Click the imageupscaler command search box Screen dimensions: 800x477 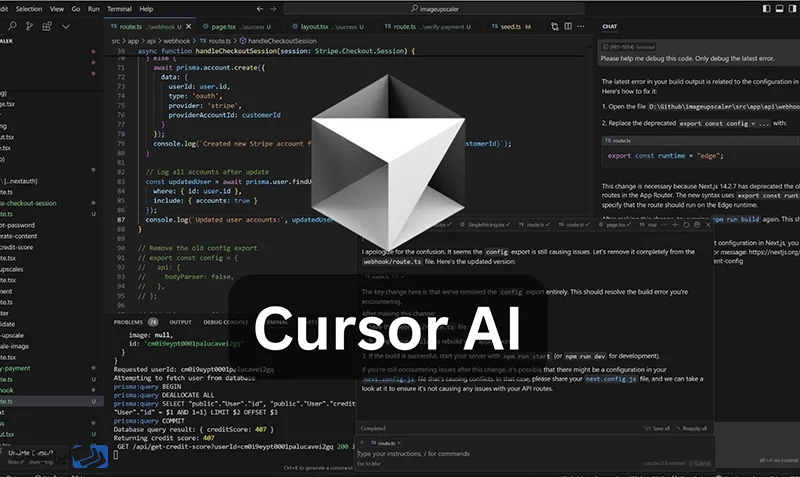pyautogui.click(x=434, y=9)
